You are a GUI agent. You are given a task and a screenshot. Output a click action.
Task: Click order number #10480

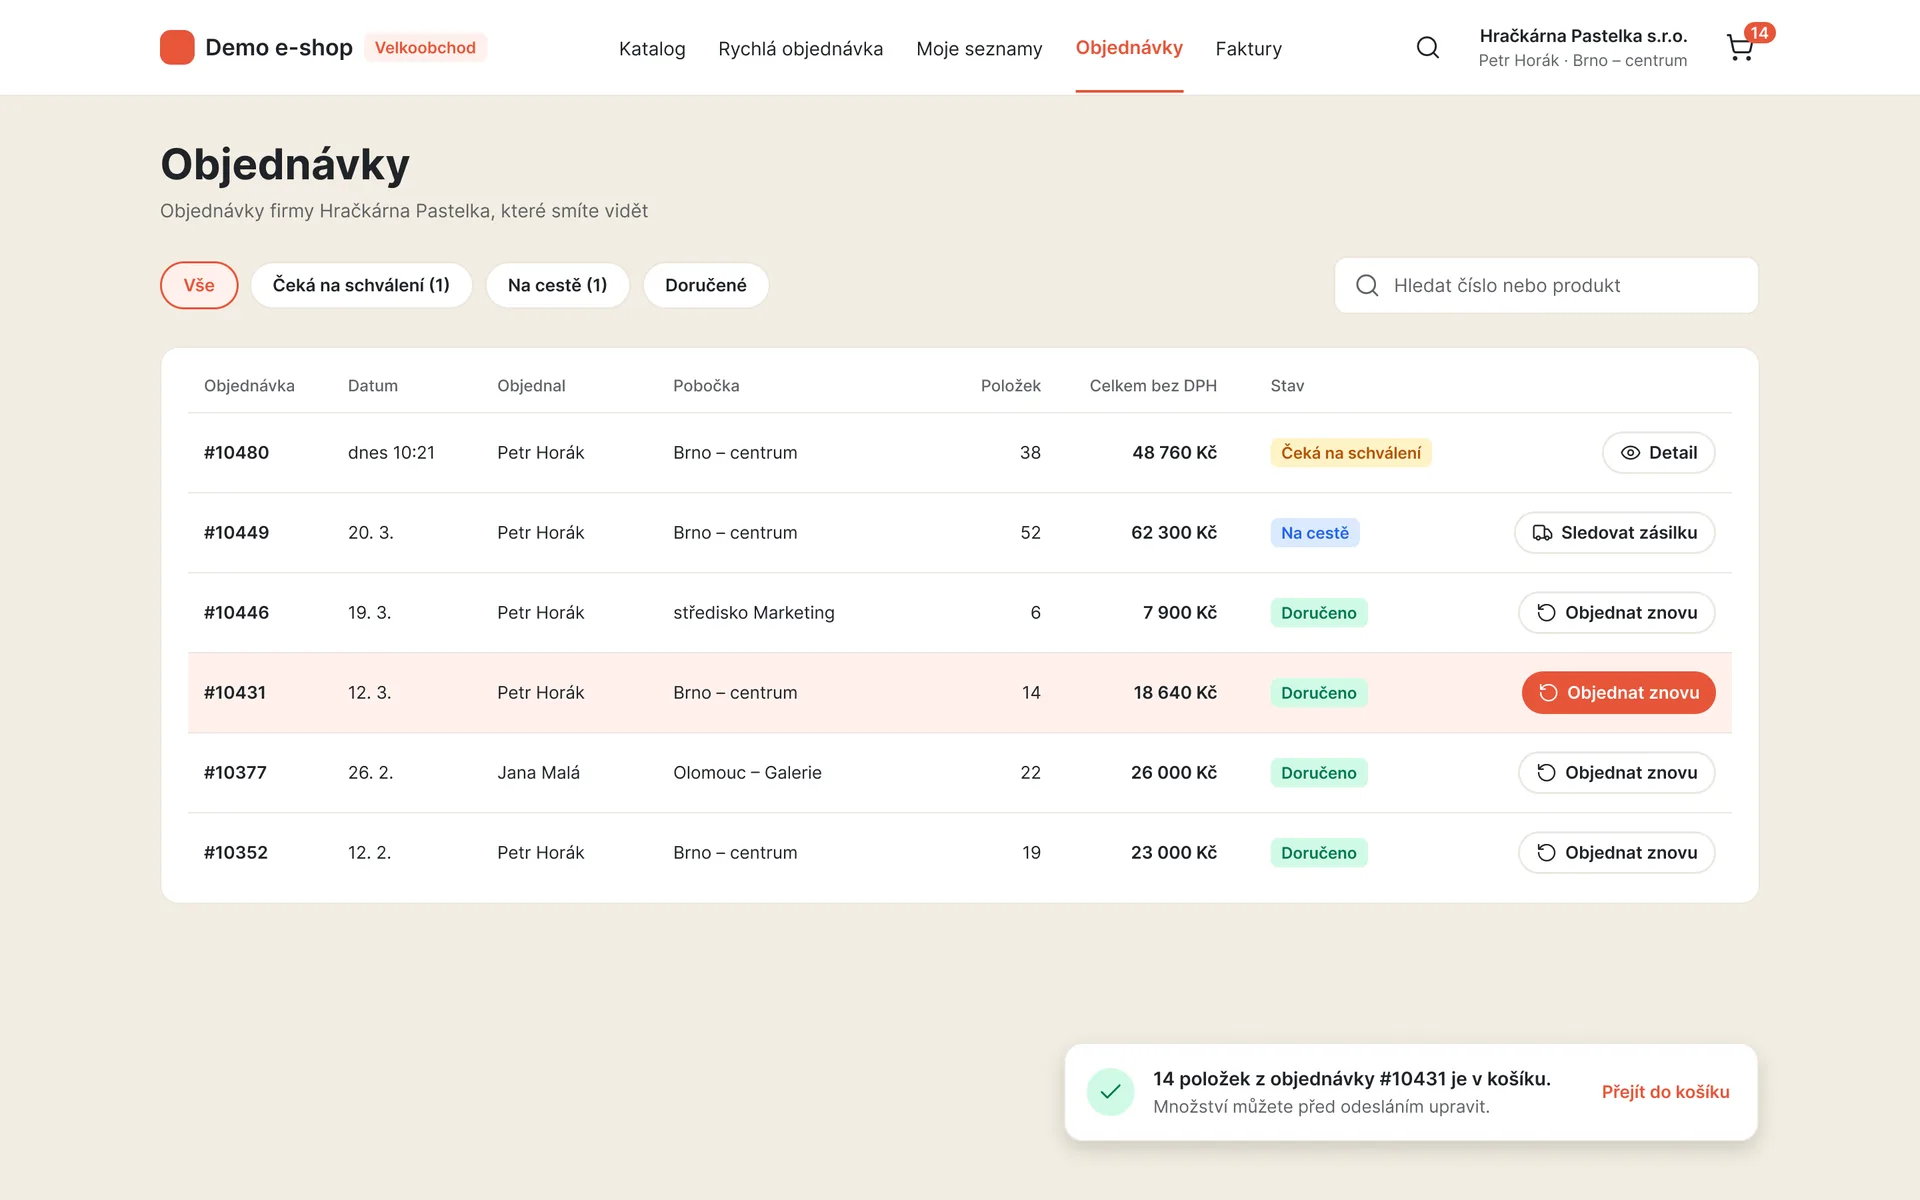tap(236, 453)
